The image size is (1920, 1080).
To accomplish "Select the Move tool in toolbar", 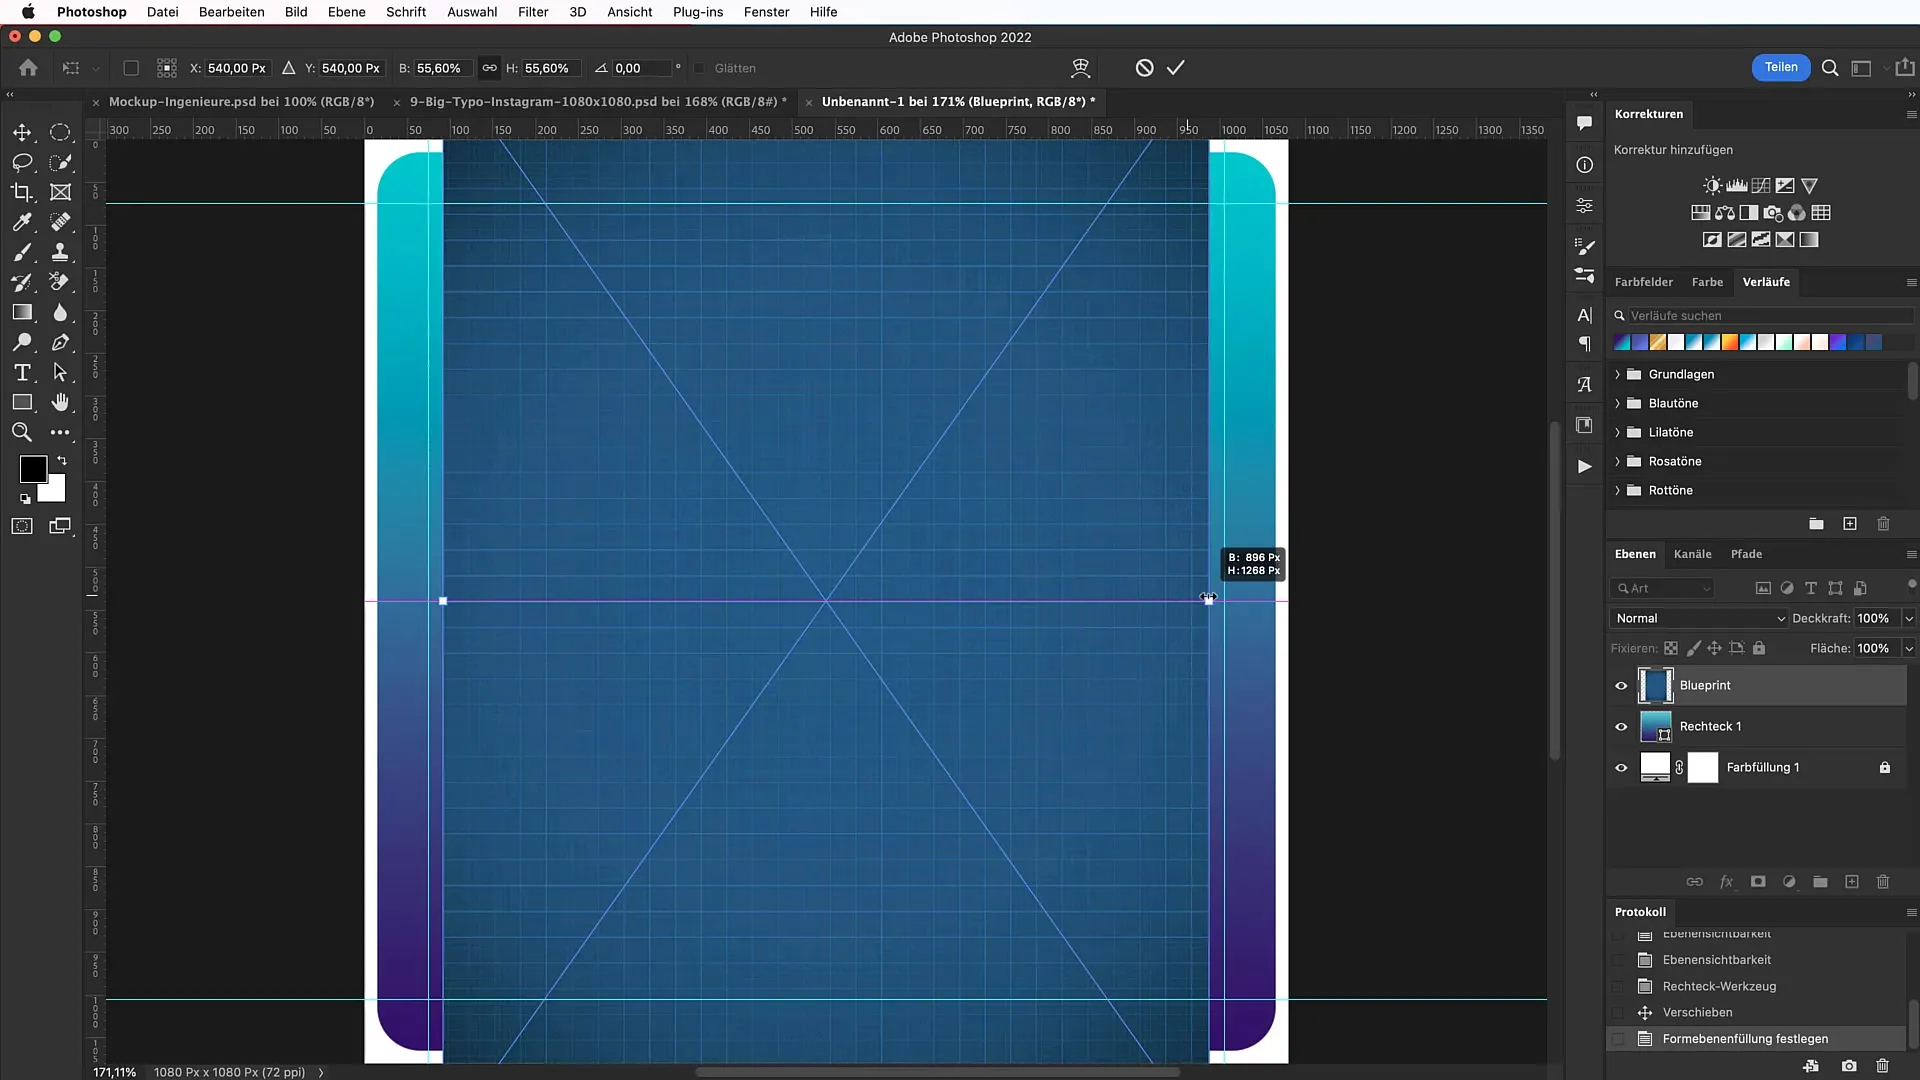I will pyautogui.click(x=20, y=132).
